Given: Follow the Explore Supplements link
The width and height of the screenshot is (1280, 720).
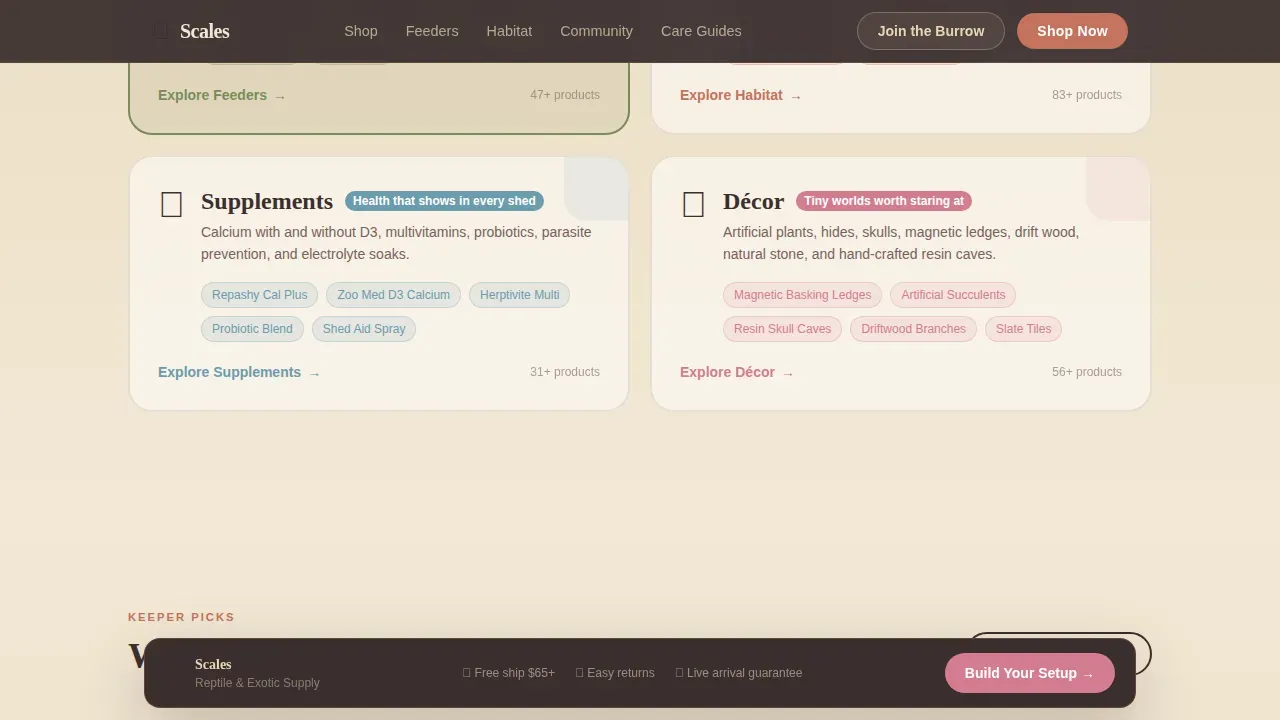Looking at the screenshot, I should (239, 372).
